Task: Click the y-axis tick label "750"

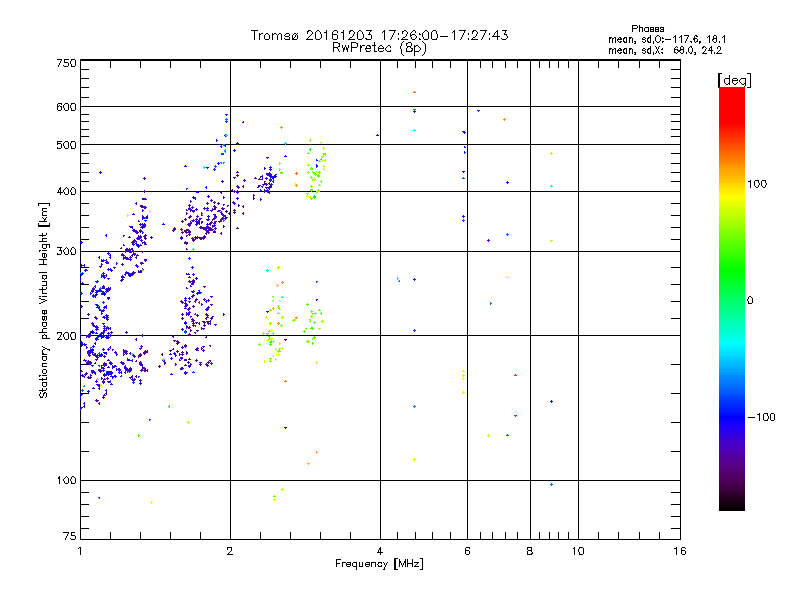Action: tap(66, 63)
